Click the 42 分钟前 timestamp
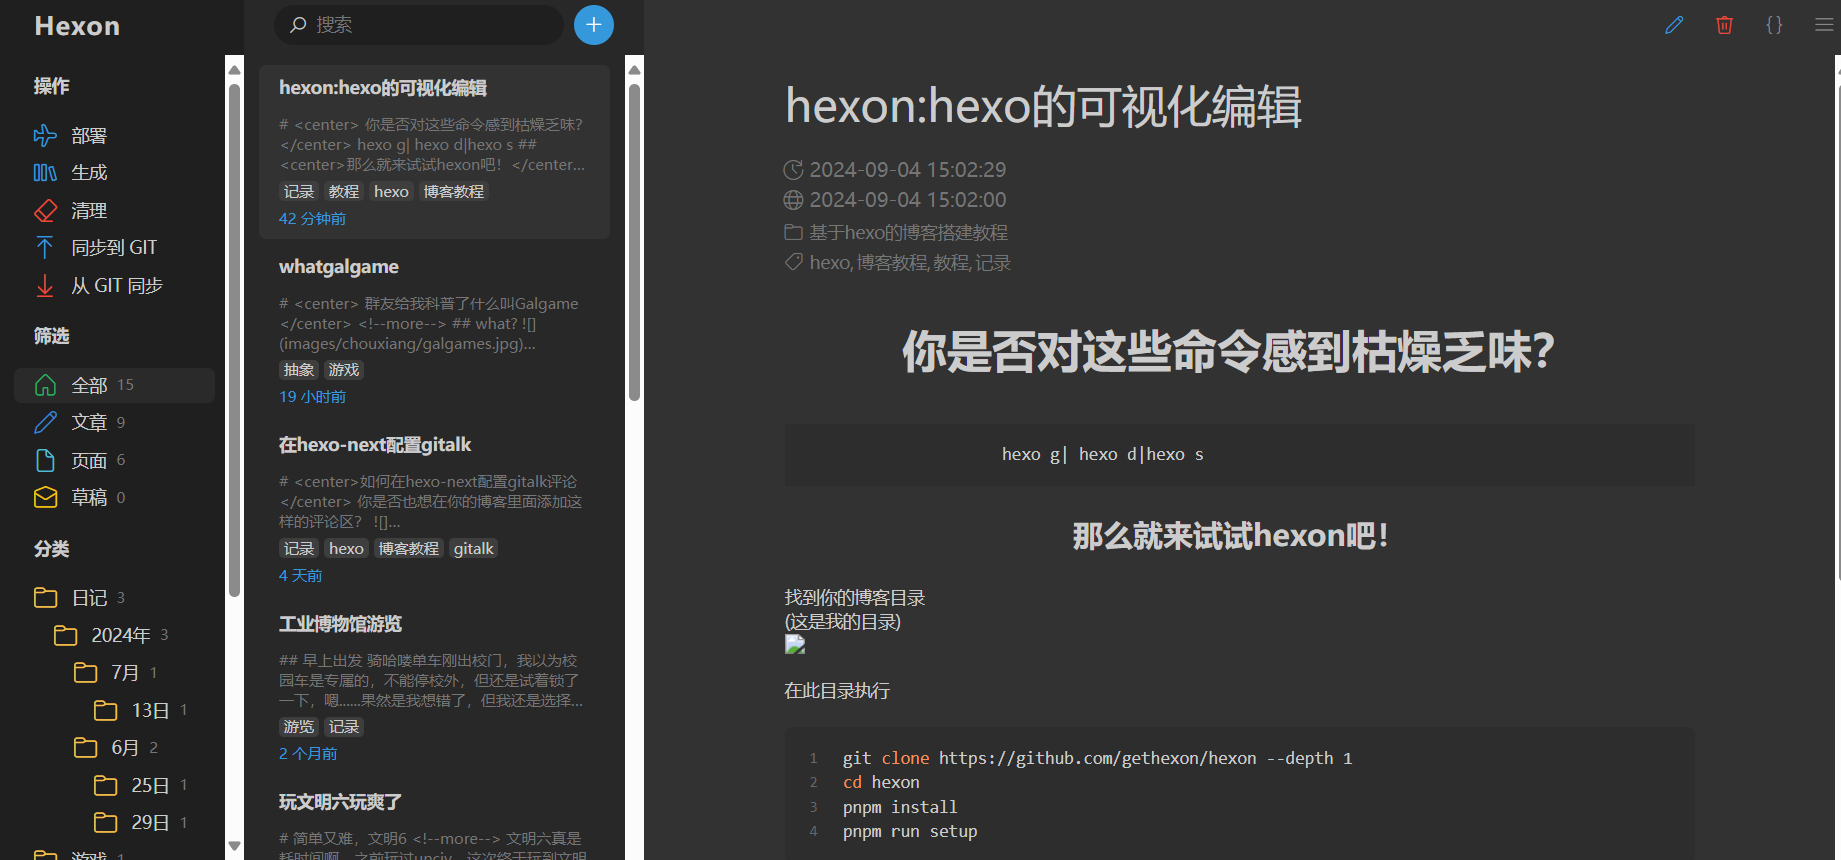 (x=312, y=219)
